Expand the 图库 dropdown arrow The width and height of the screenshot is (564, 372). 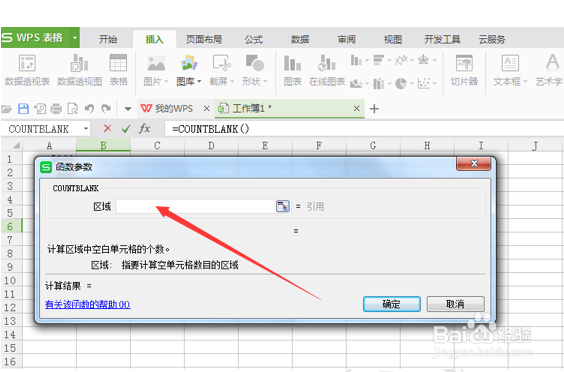(199, 82)
